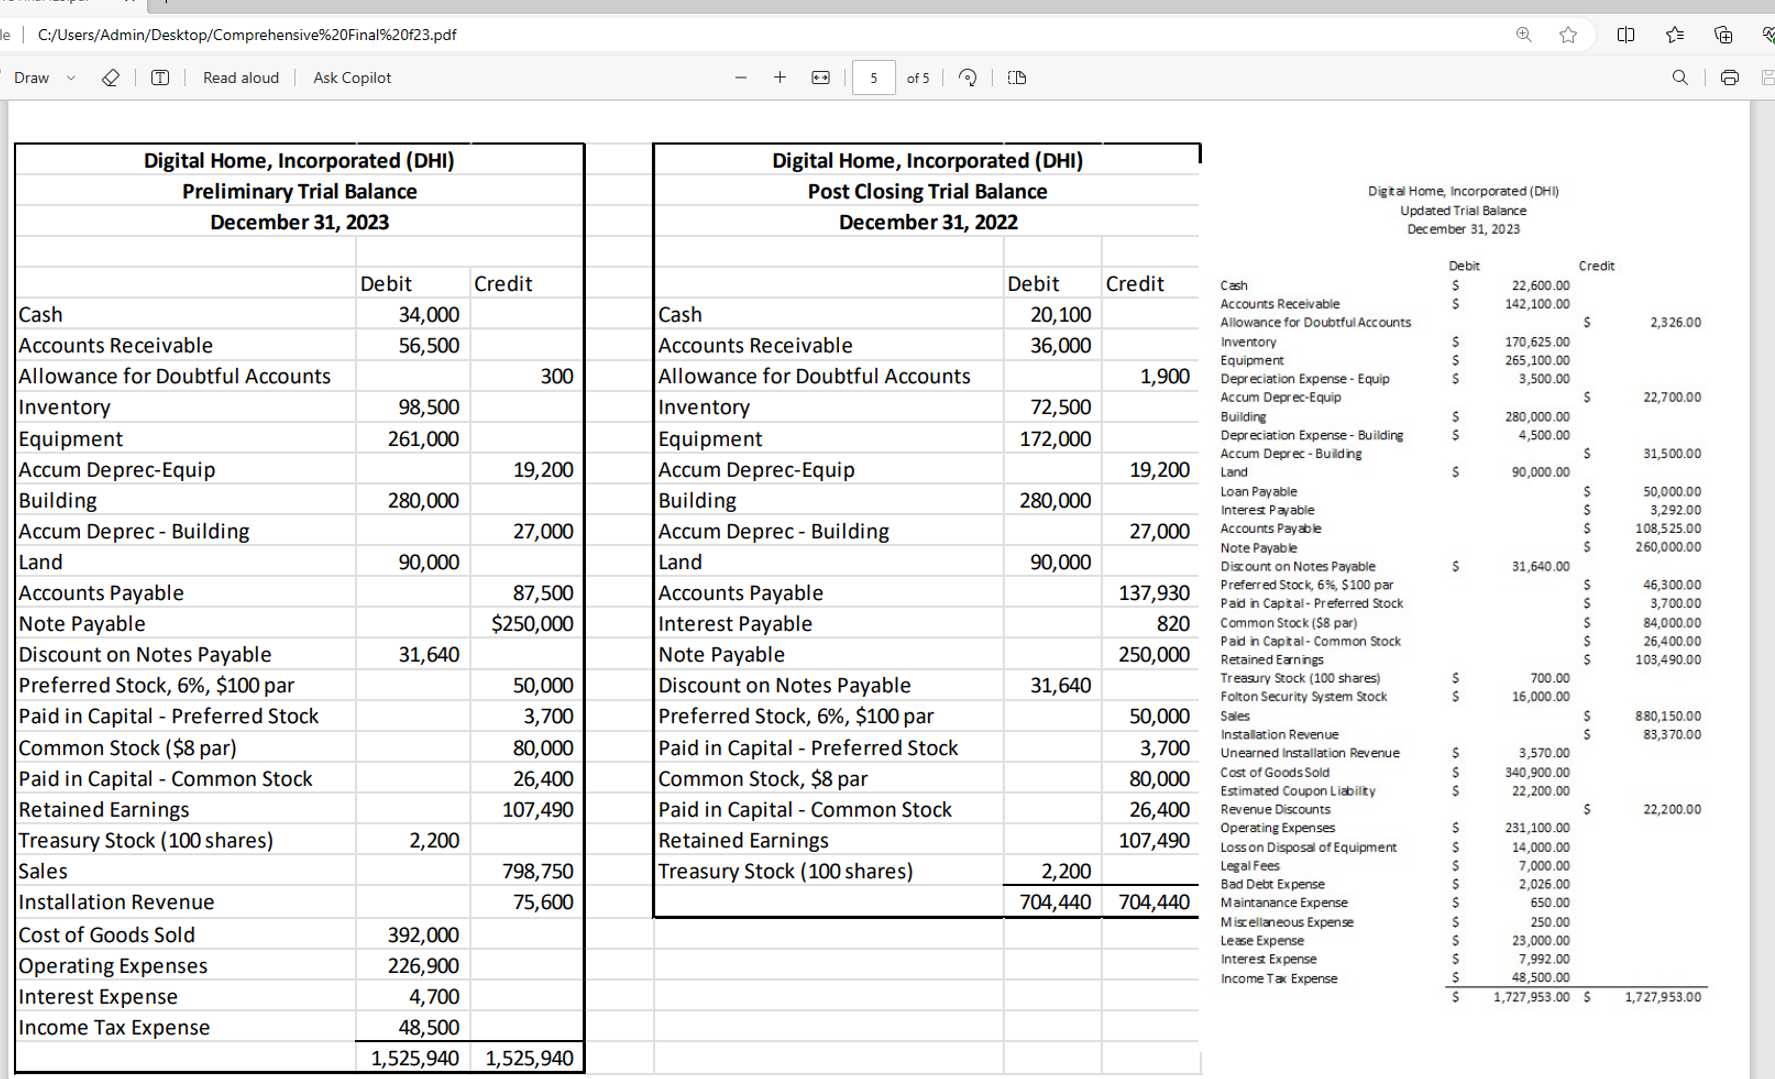Click the Fit to width icon
The height and width of the screenshot is (1079, 1775).
tap(820, 78)
